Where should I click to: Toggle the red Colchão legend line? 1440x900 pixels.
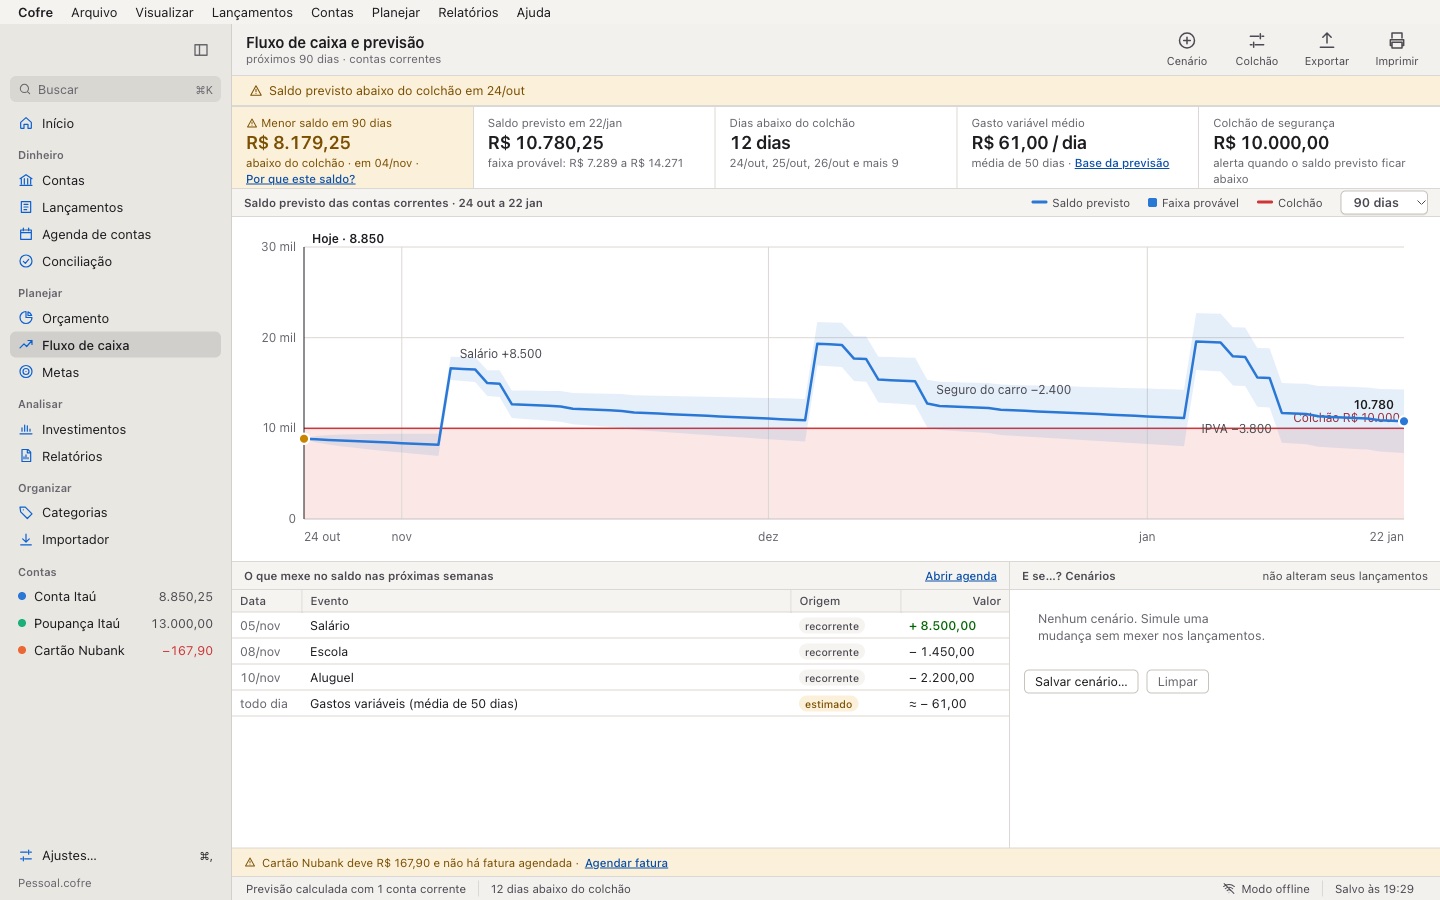[x=1289, y=203]
